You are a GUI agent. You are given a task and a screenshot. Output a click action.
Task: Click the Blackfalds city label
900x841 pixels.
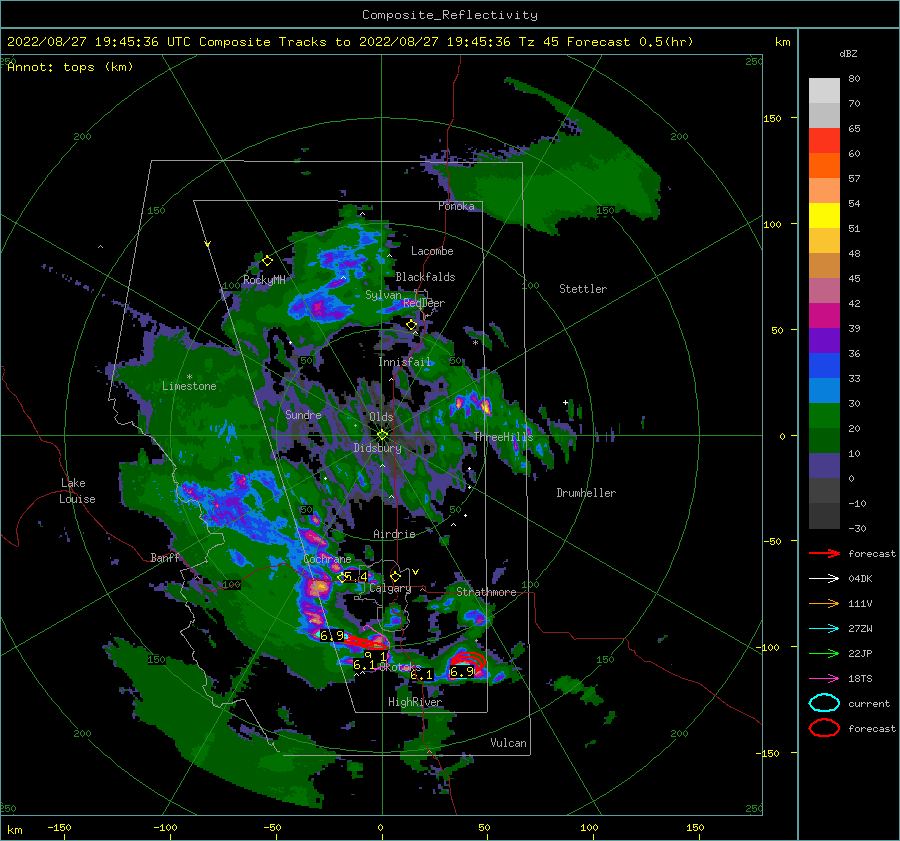click(425, 277)
